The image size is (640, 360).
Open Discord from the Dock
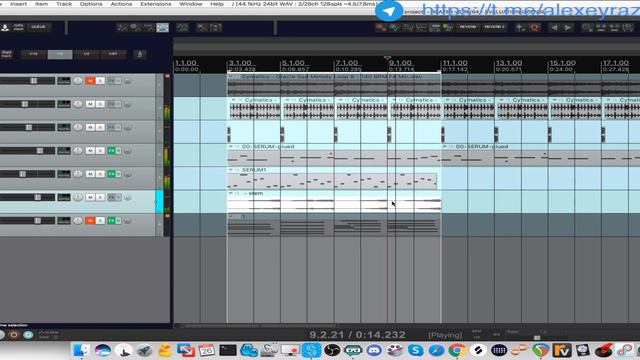[x=373, y=350]
